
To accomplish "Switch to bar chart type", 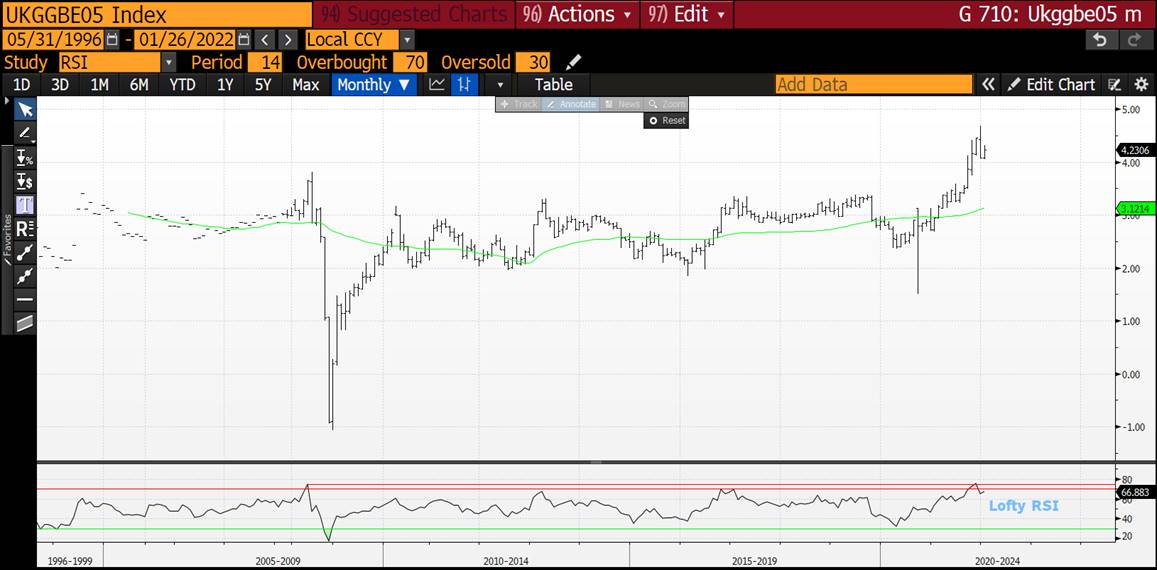I will pos(464,84).
